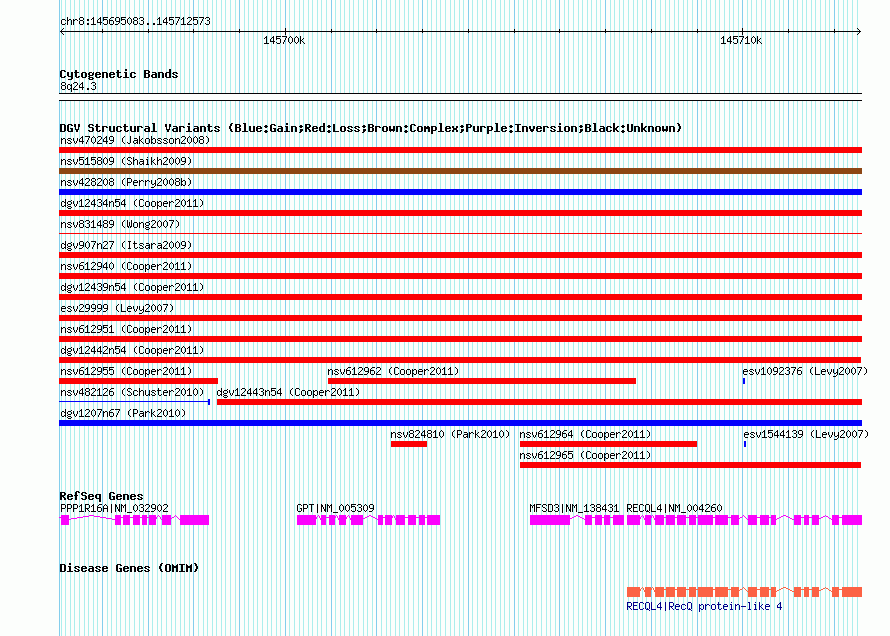Open nsv612951 (Cooper2011) variant label
This screenshot has width=890, height=636.
[126, 329]
